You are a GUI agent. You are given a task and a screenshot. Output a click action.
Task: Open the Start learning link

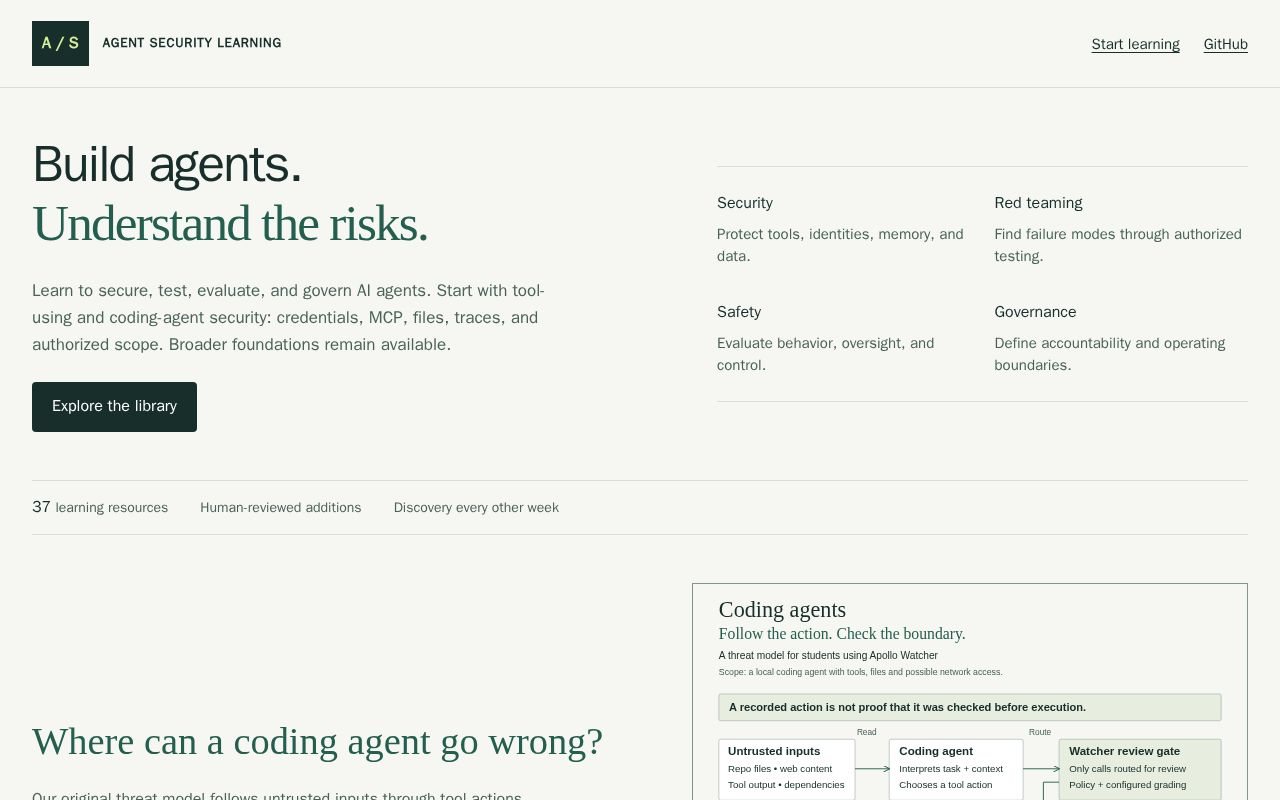click(1135, 44)
